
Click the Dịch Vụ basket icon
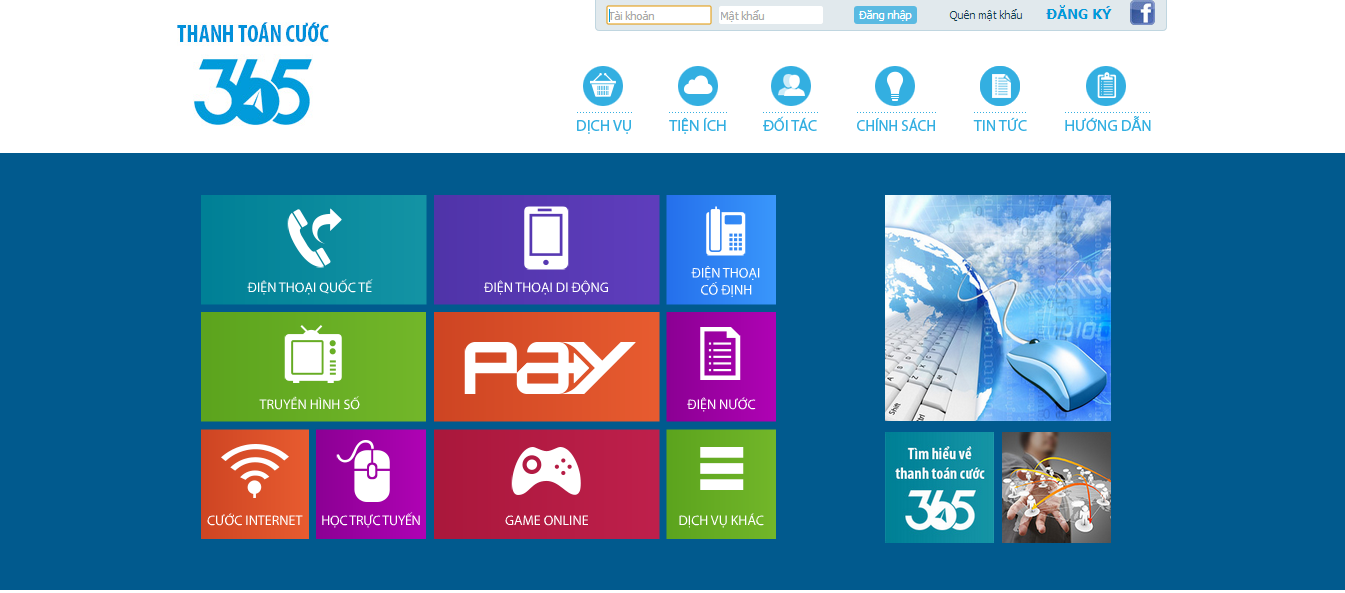point(603,86)
